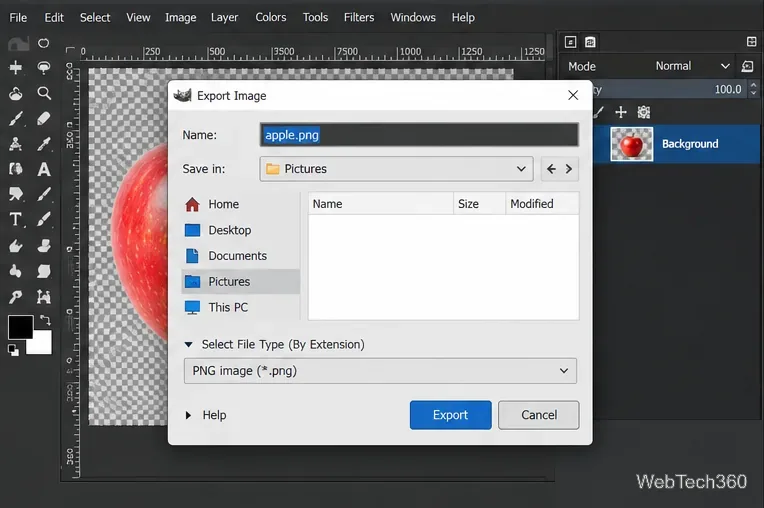Open the Layer menu
The image size is (764, 508).
pos(225,18)
